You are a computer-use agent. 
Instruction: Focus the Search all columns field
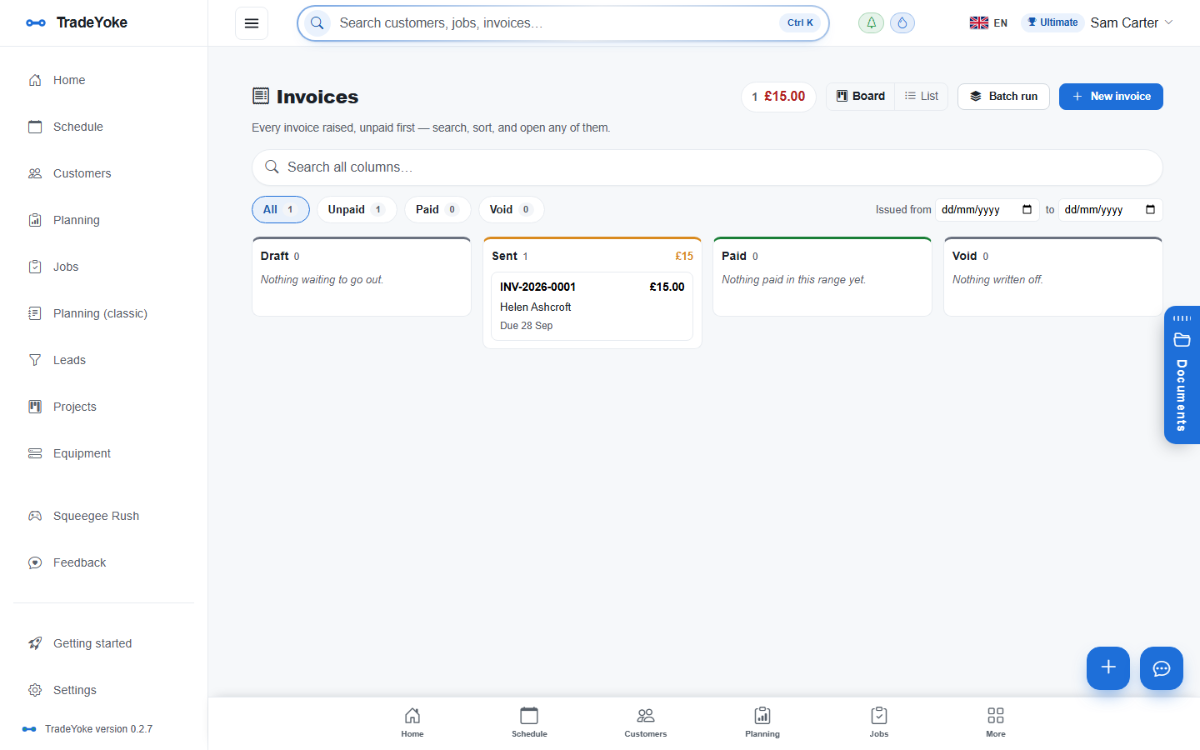pyautogui.click(x=707, y=167)
